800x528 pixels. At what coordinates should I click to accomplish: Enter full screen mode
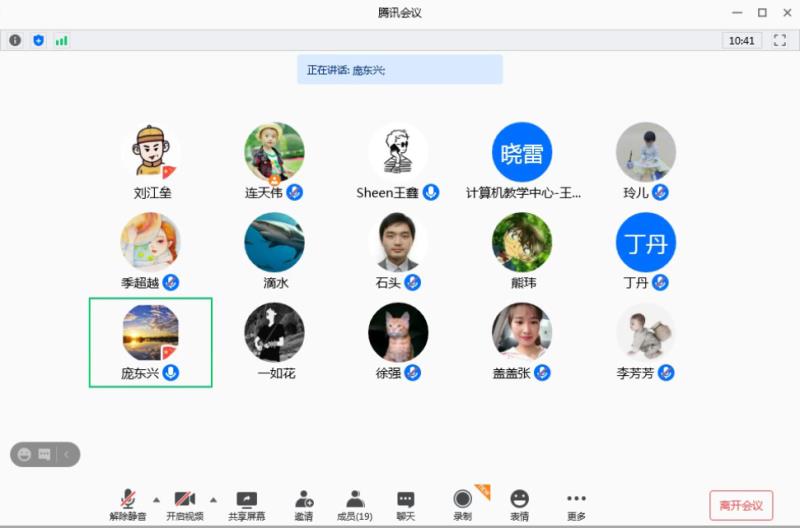click(780, 40)
